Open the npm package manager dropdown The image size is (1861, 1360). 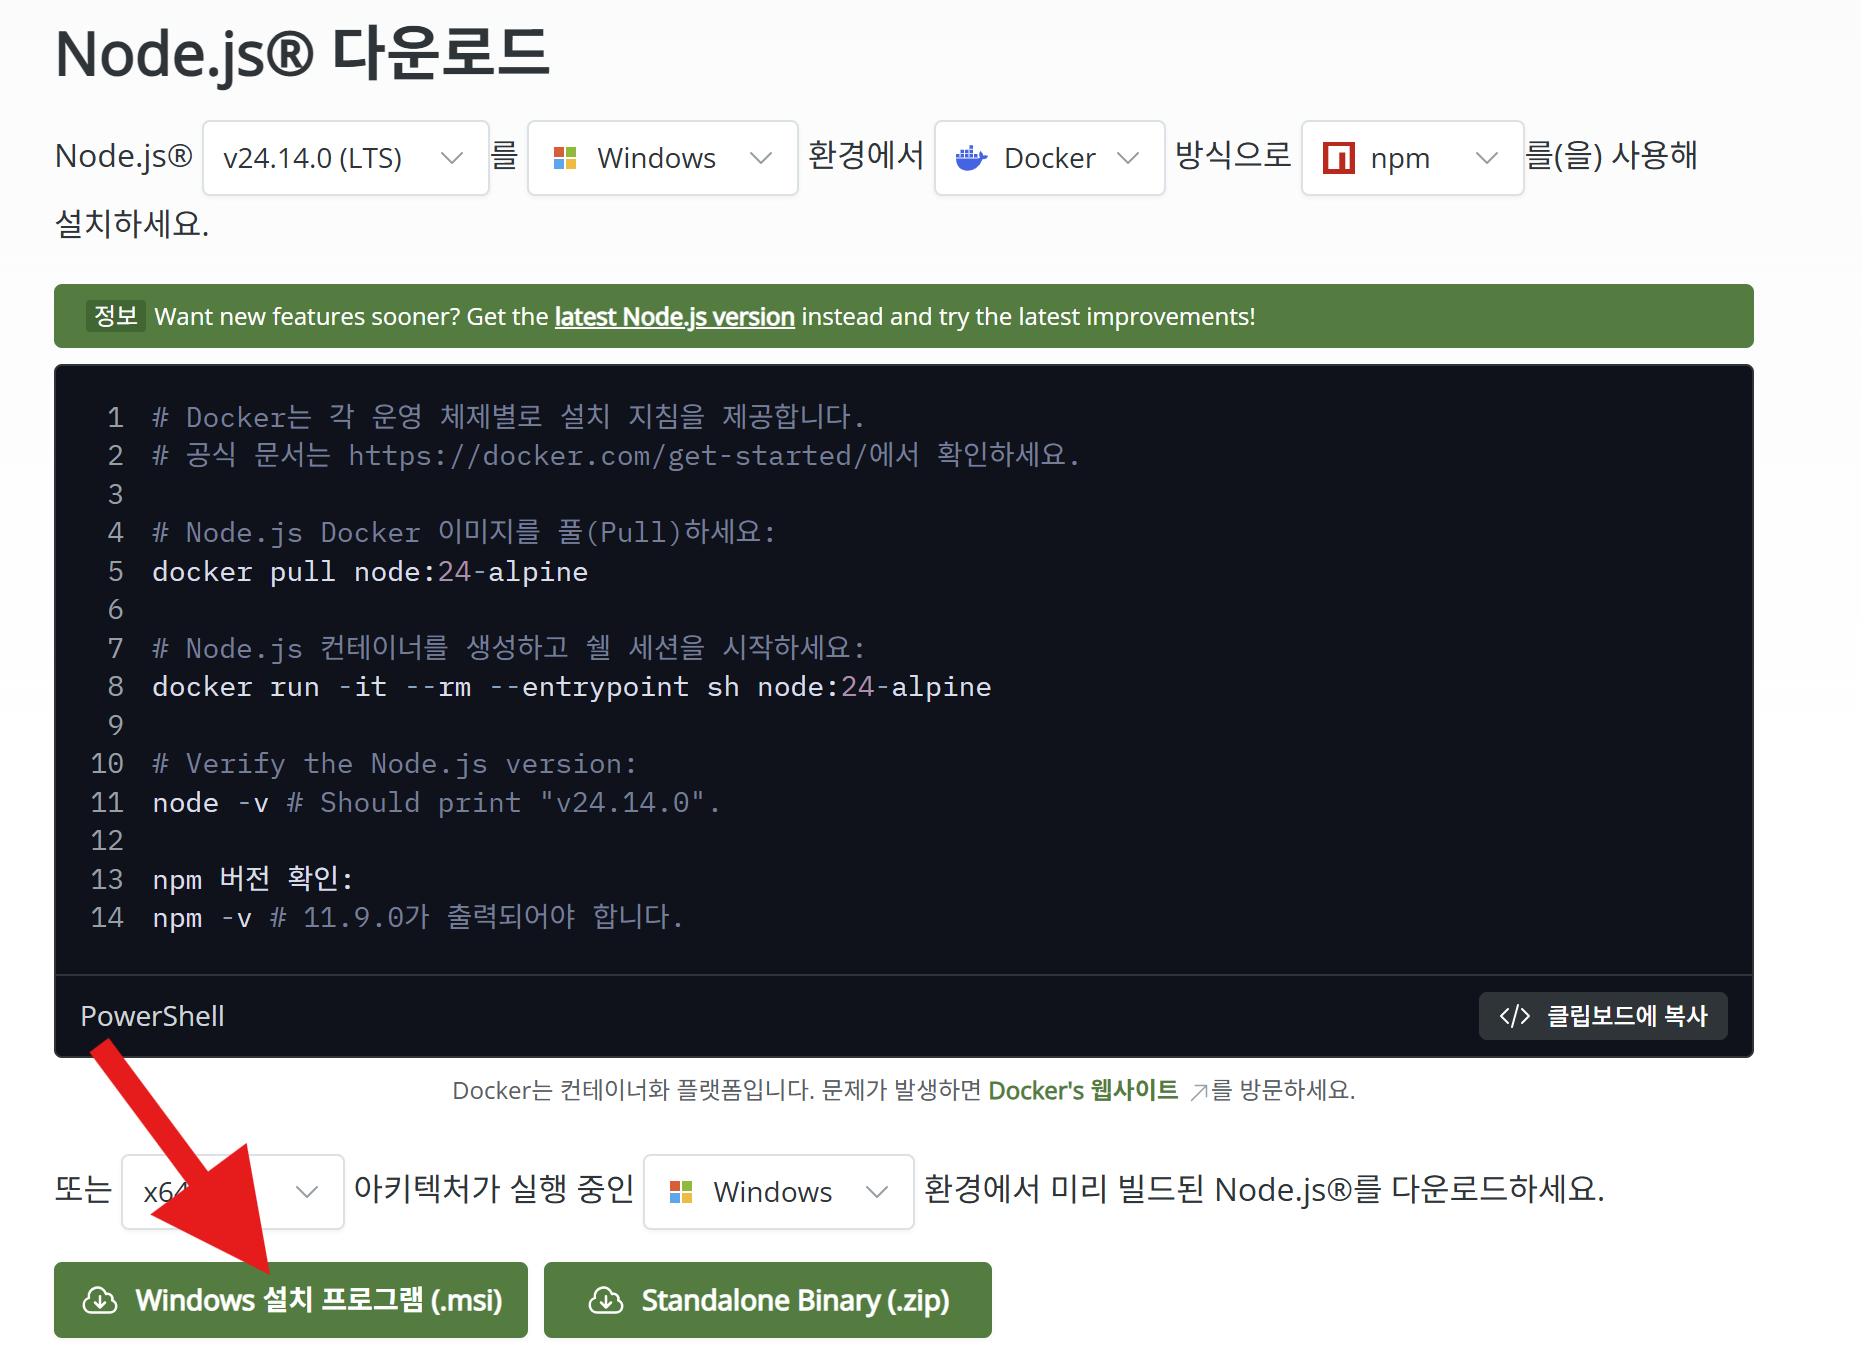point(1412,158)
